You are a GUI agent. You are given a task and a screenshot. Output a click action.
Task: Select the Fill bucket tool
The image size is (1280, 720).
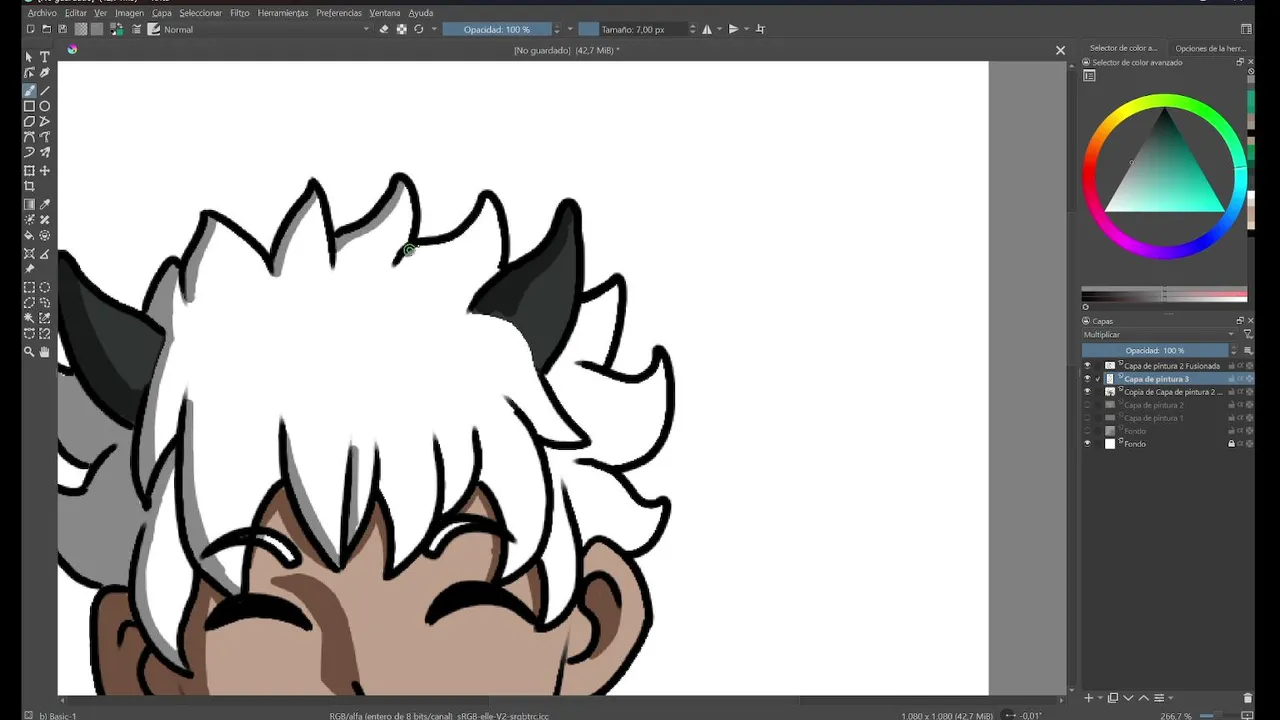click(x=29, y=236)
